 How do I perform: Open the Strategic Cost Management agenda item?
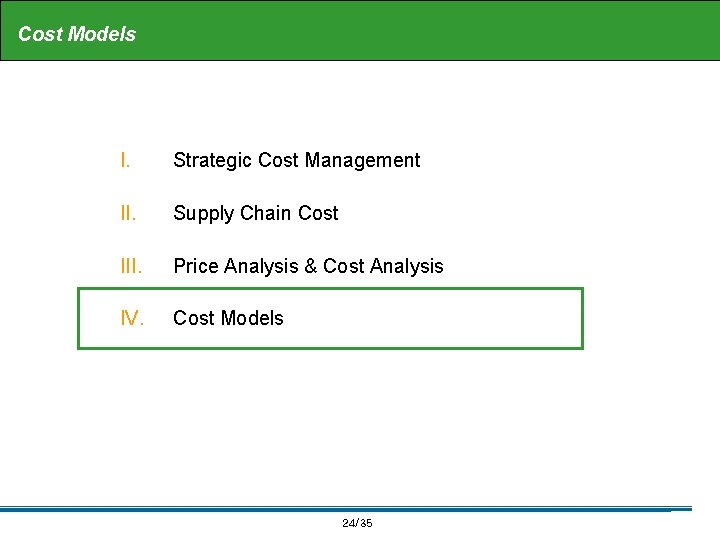pos(296,160)
